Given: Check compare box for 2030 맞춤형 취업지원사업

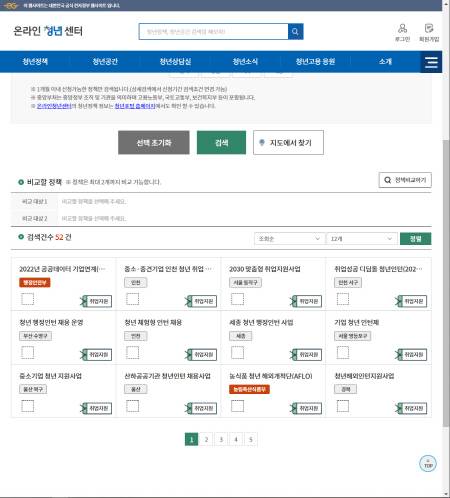Looking at the screenshot, I should click(x=237, y=299).
